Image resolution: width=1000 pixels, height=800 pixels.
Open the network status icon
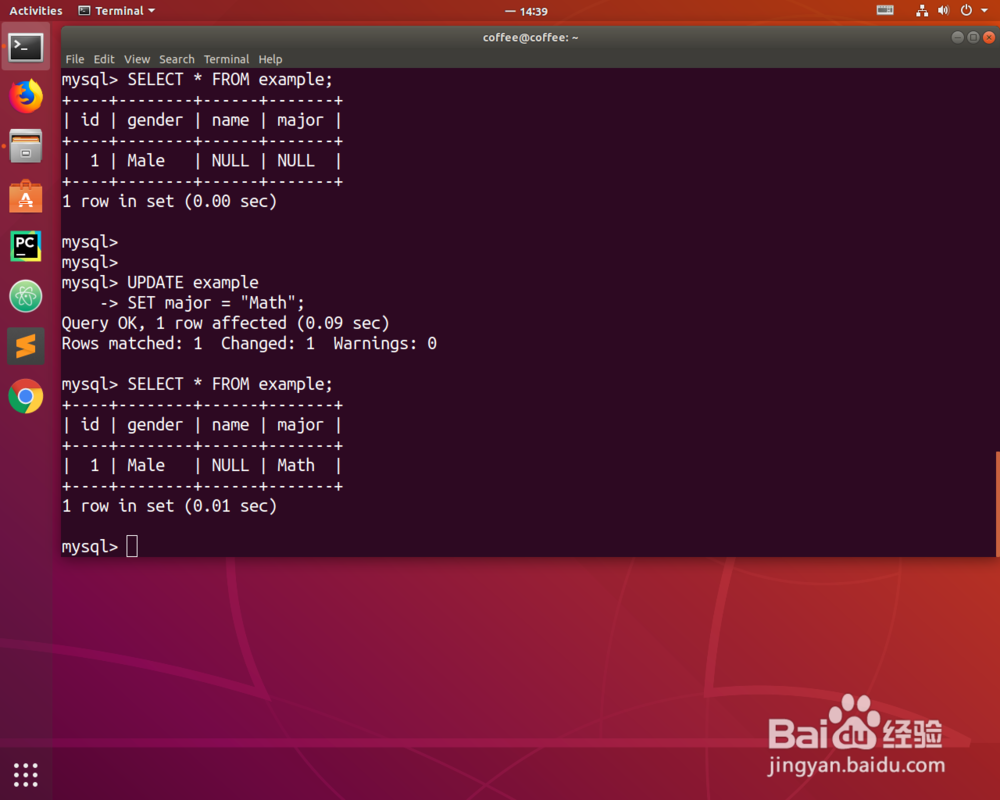[x=922, y=10]
